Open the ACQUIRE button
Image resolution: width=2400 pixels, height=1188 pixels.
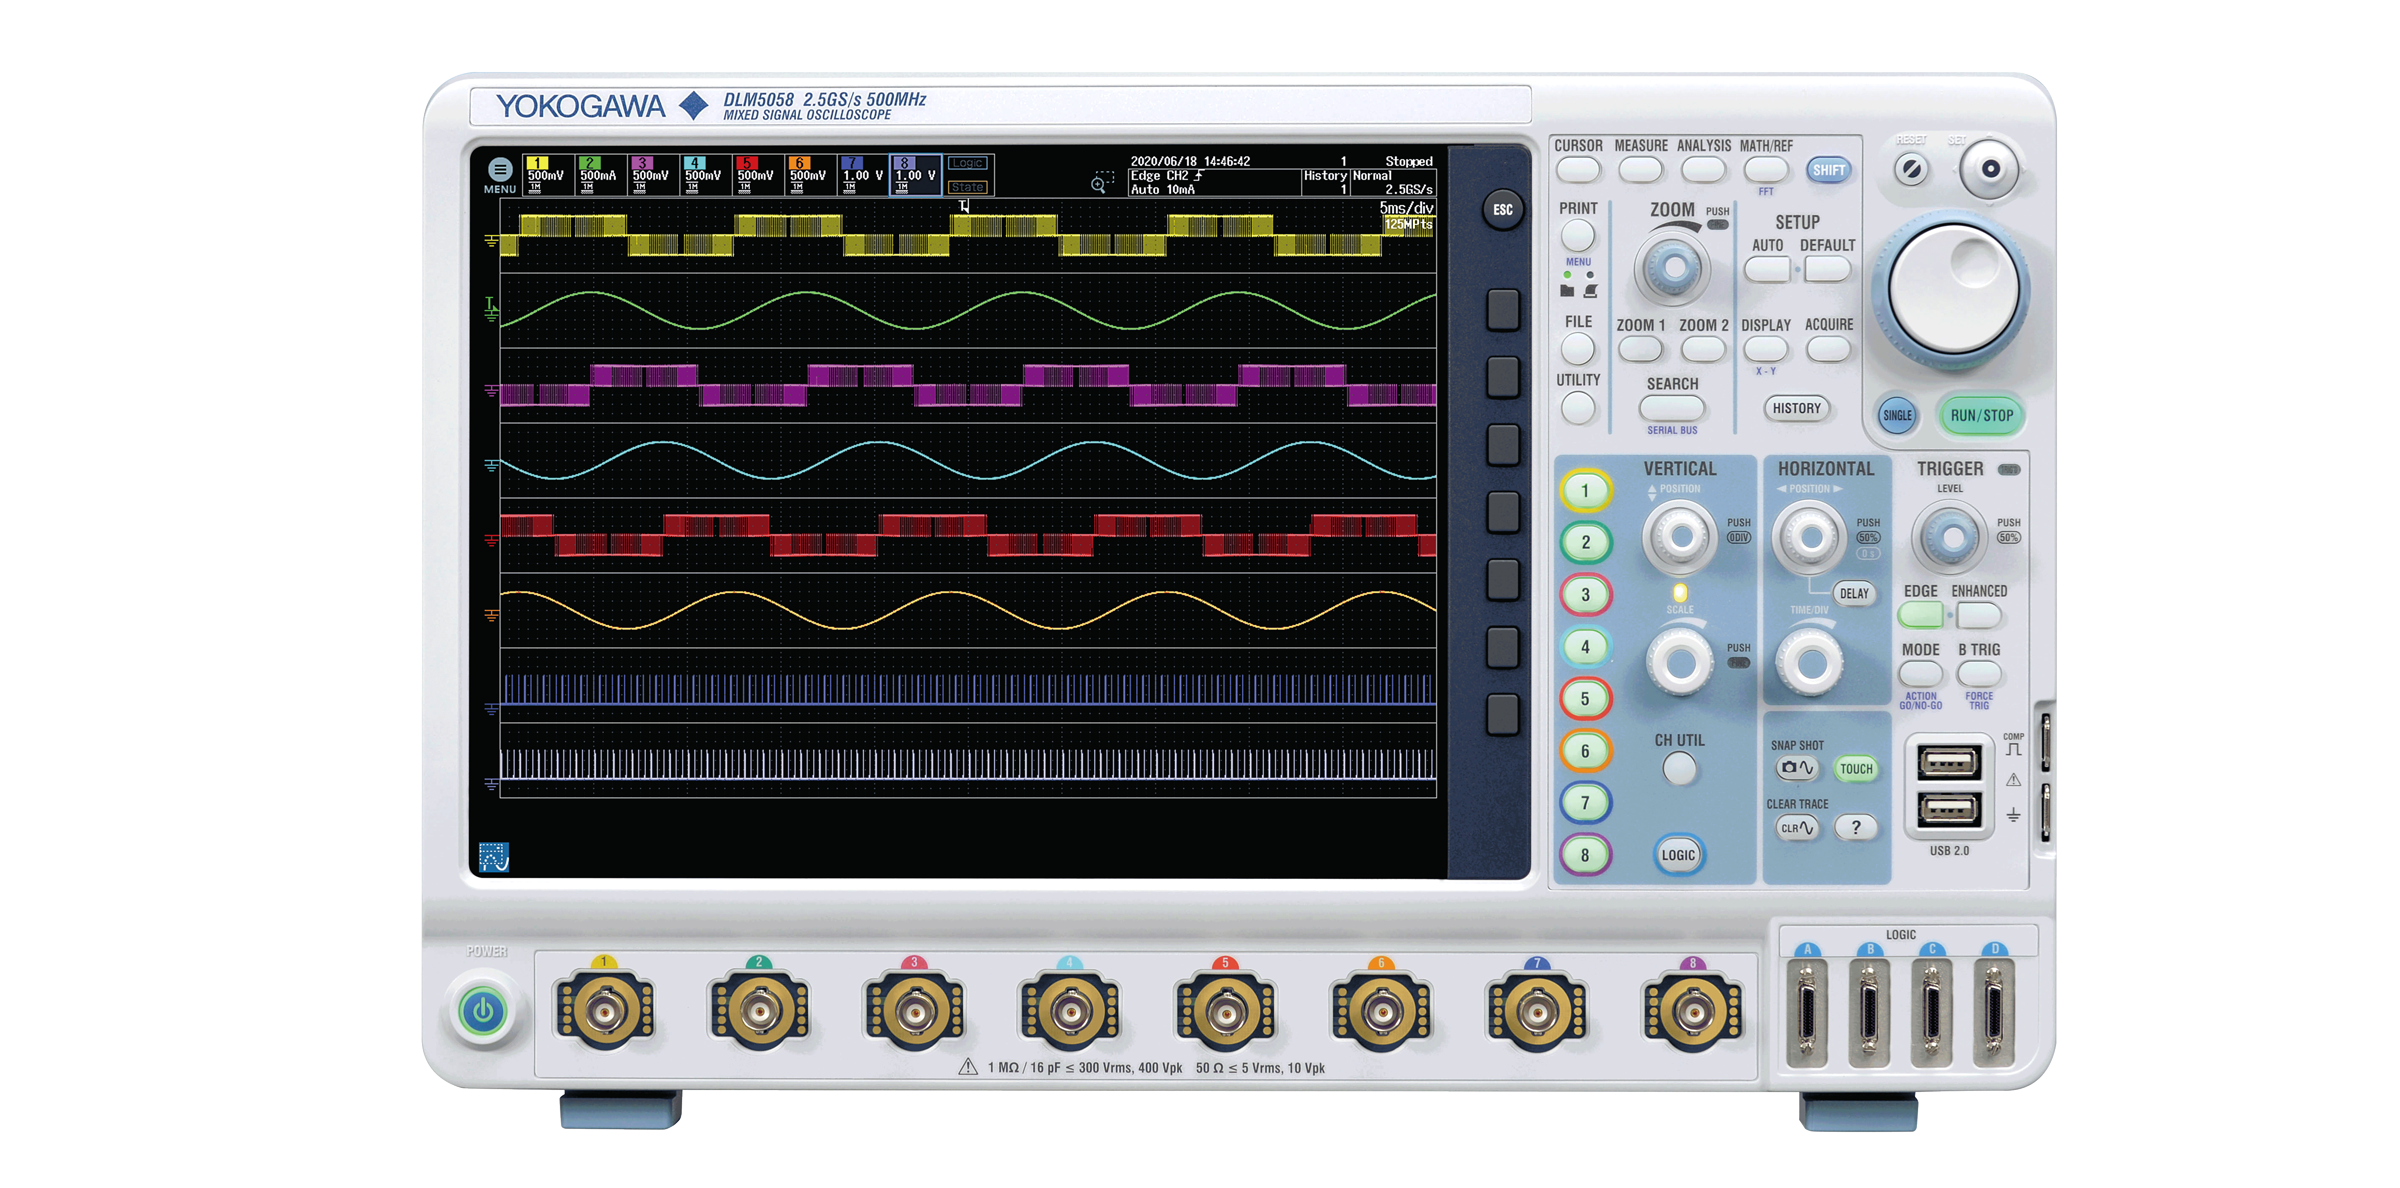click(1828, 349)
